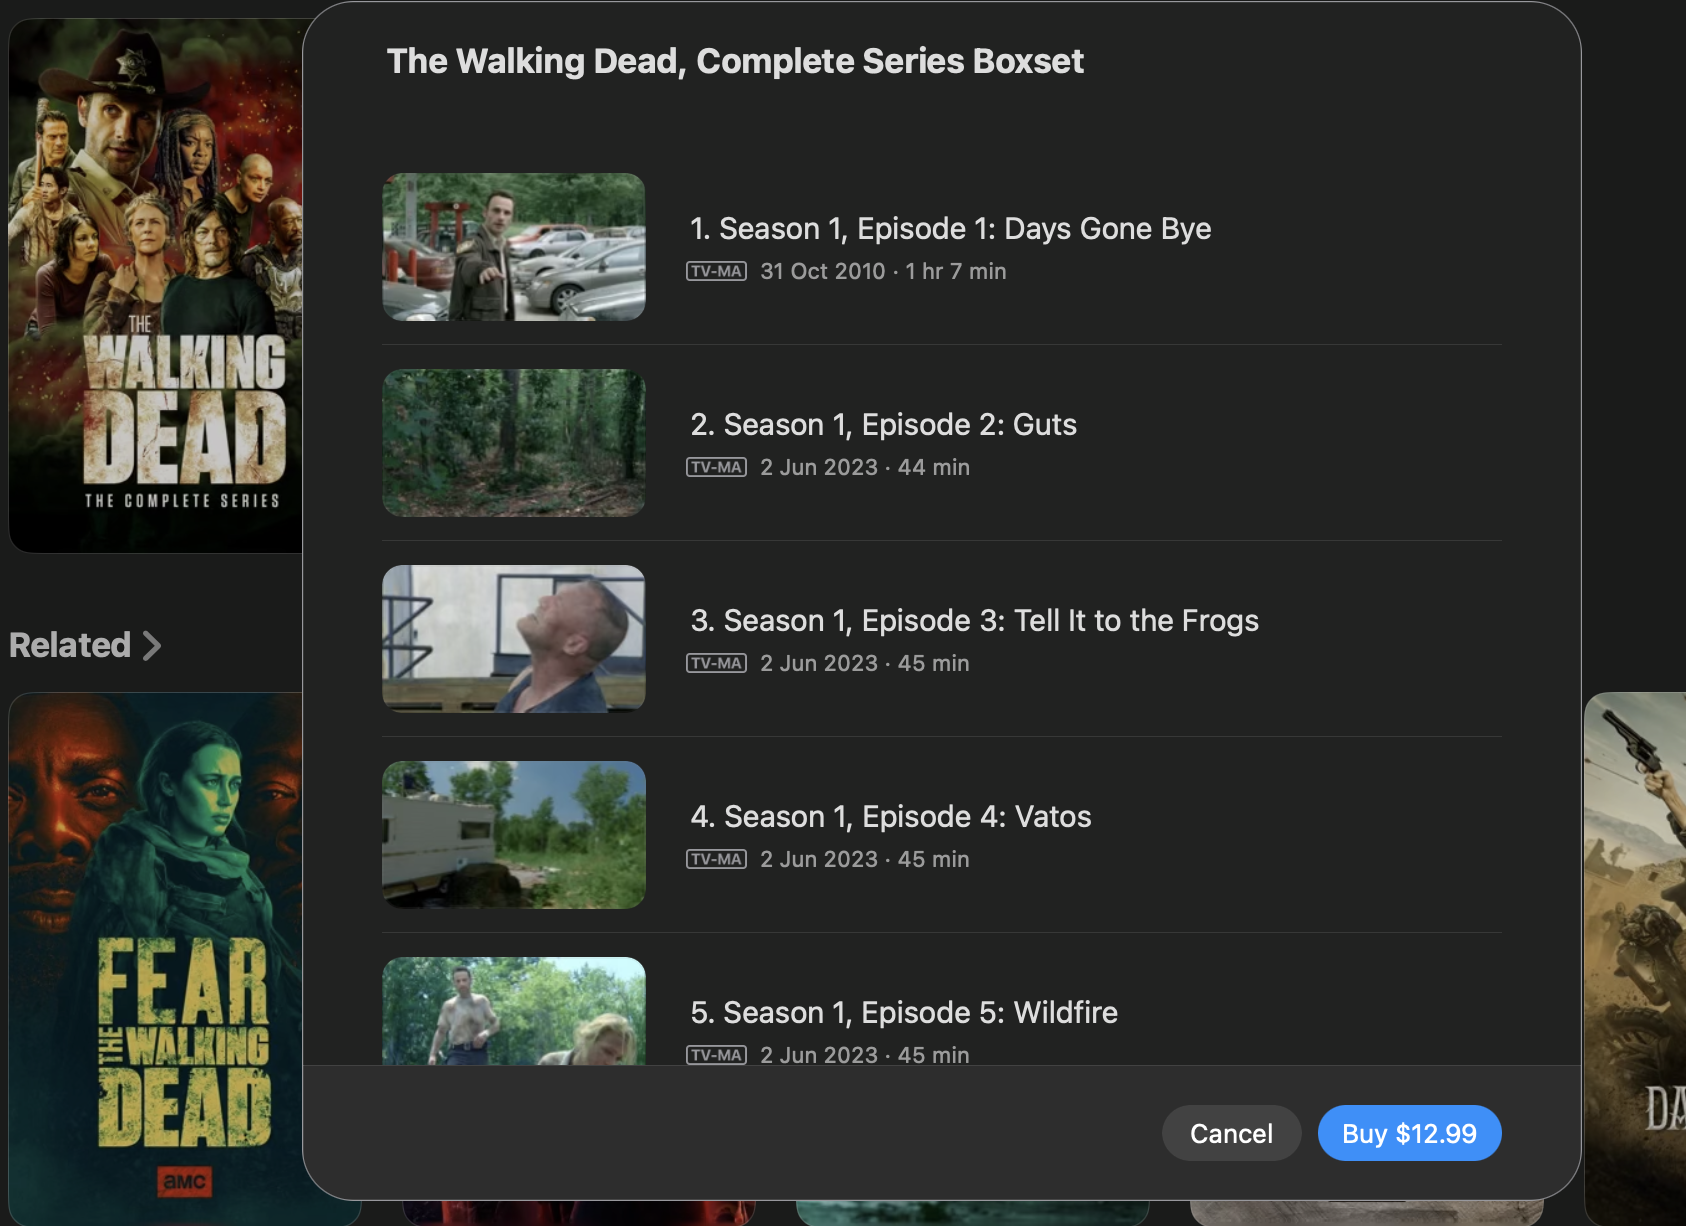Select title Season 1, Episode 1: Days Gone Bye
1686x1226 pixels.
pos(950,229)
